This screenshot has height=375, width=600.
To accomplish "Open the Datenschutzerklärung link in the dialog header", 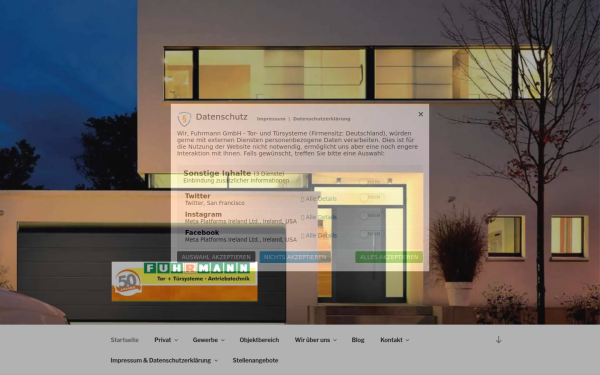I will [x=321, y=119].
